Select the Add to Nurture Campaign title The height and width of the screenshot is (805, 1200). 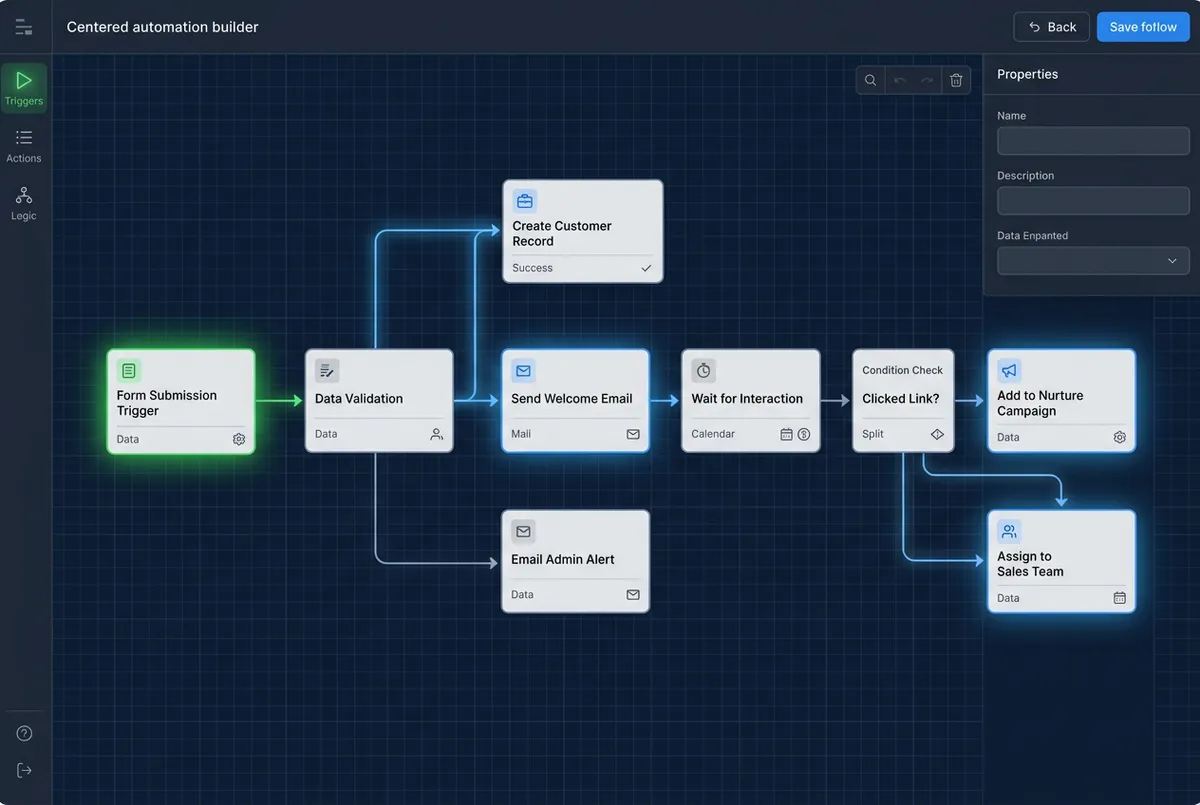pos(1040,403)
